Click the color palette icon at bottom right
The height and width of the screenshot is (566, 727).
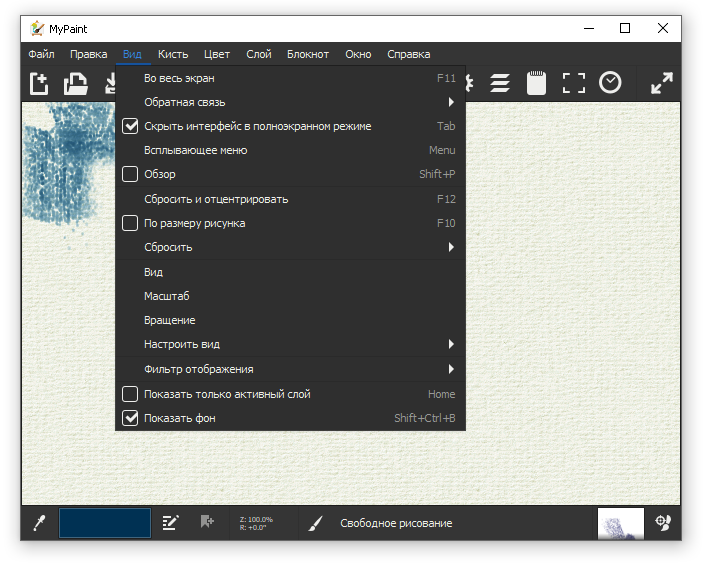[x=663, y=523]
